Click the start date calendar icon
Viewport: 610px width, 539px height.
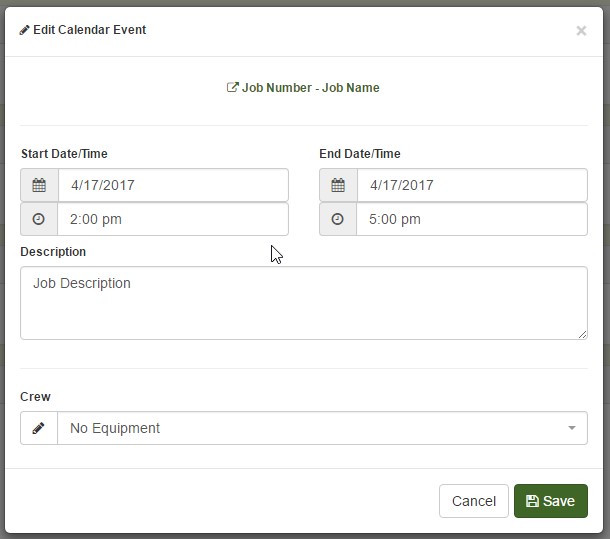(39, 185)
